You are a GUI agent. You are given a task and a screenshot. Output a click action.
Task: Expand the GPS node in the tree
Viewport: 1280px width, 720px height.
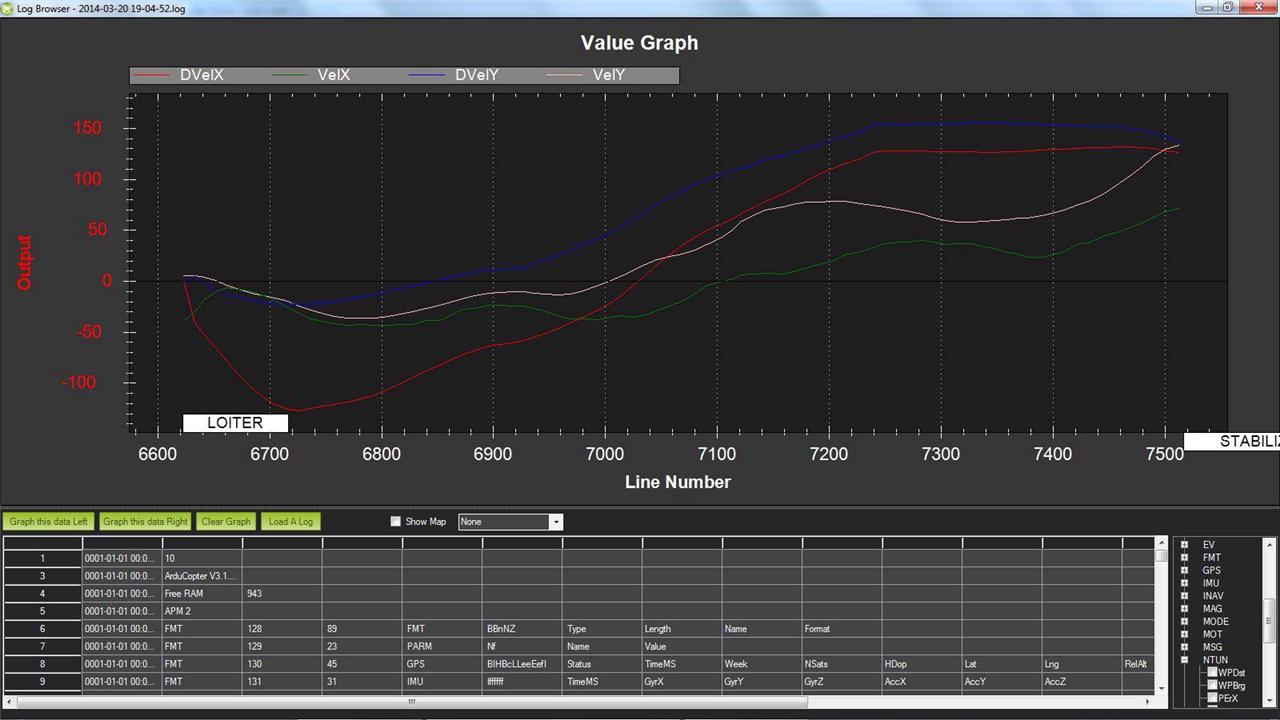(x=1185, y=571)
